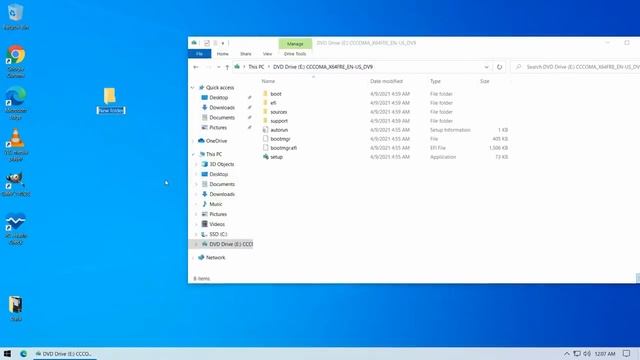Open the Drive Tools tab
The width and height of the screenshot is (640, 360).
coord(295,54)
